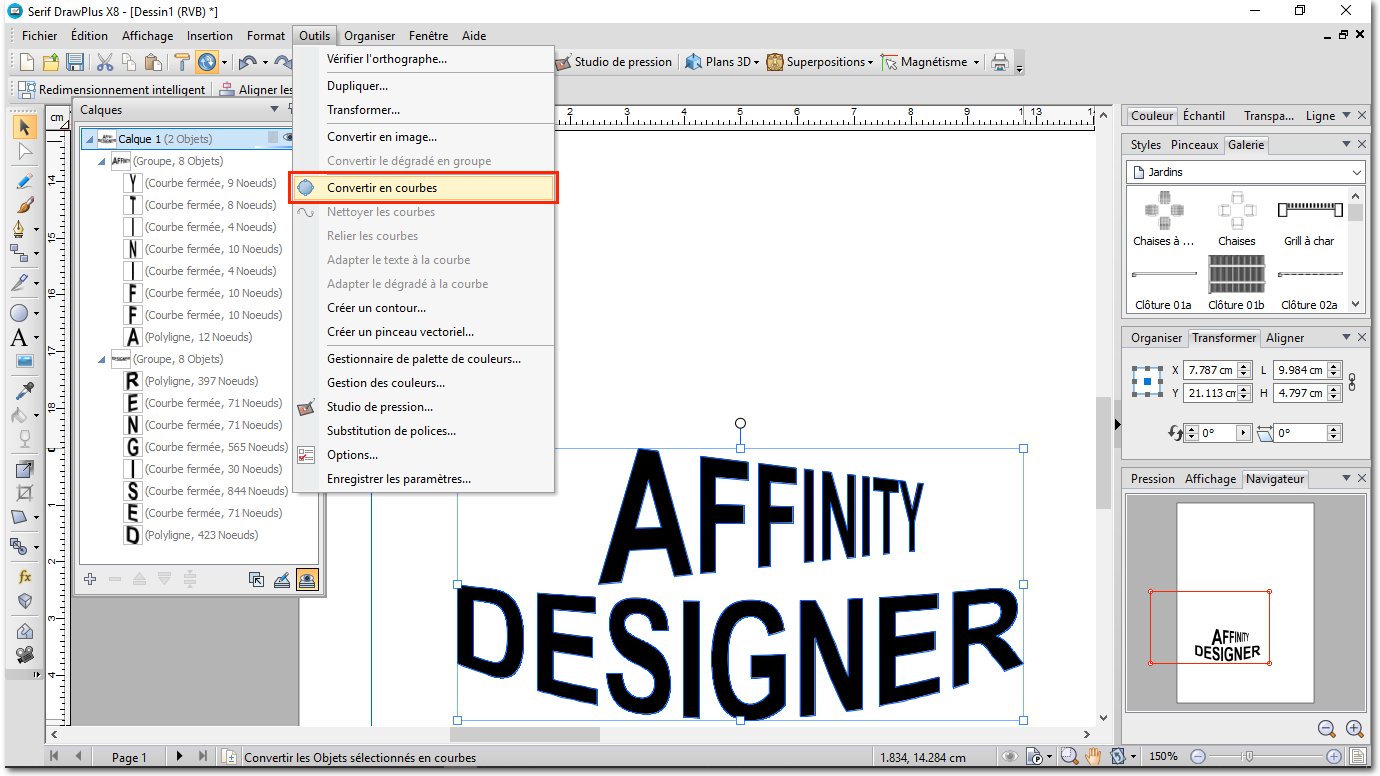The height and width of the screenshot is (776, 1380).
Task: Increase L width stepper up arrow
Action: [1335, 366]
